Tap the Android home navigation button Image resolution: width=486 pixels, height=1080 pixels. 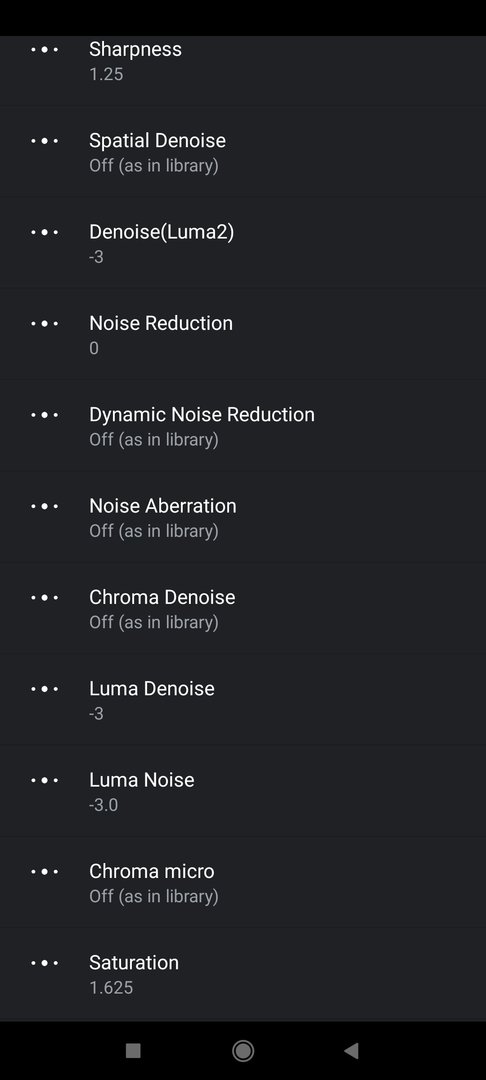tap(243, 1050)
